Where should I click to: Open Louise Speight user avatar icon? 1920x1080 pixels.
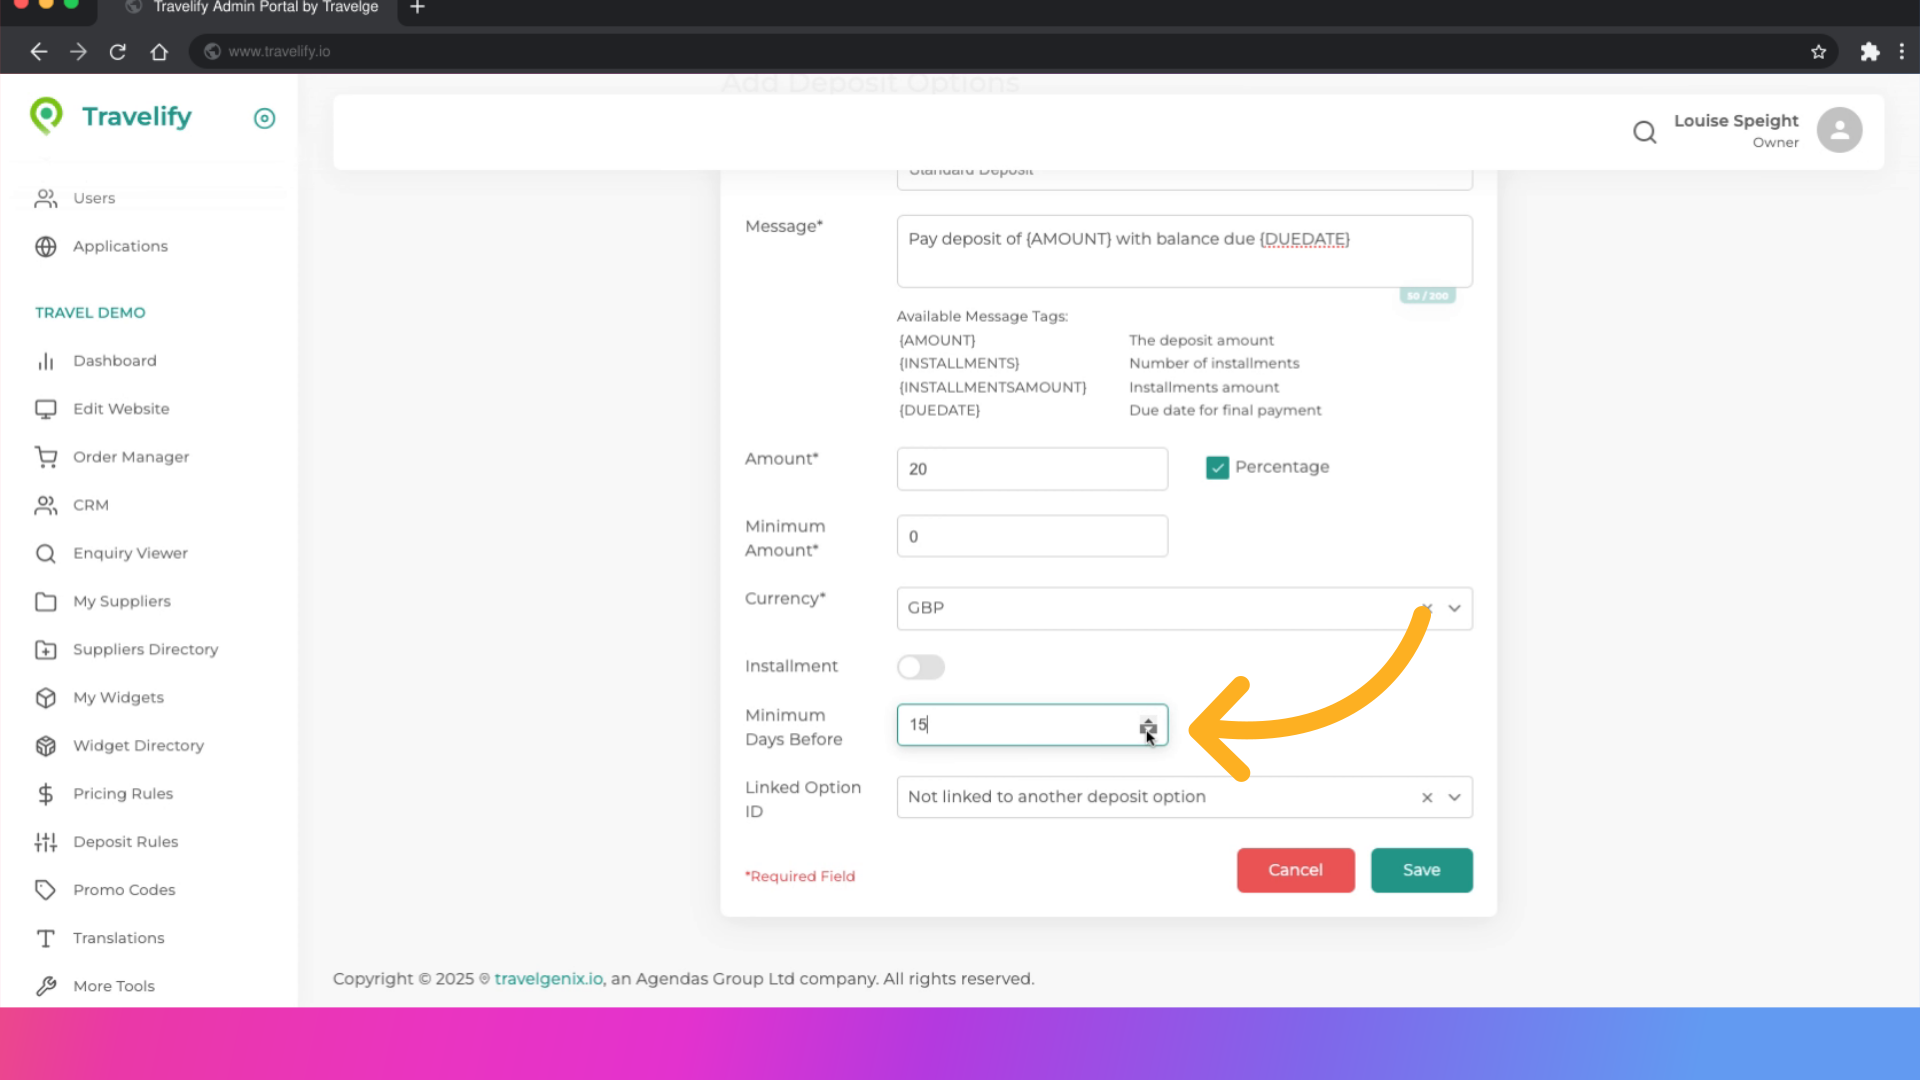pyautogui.click(x=1839, y=130)
